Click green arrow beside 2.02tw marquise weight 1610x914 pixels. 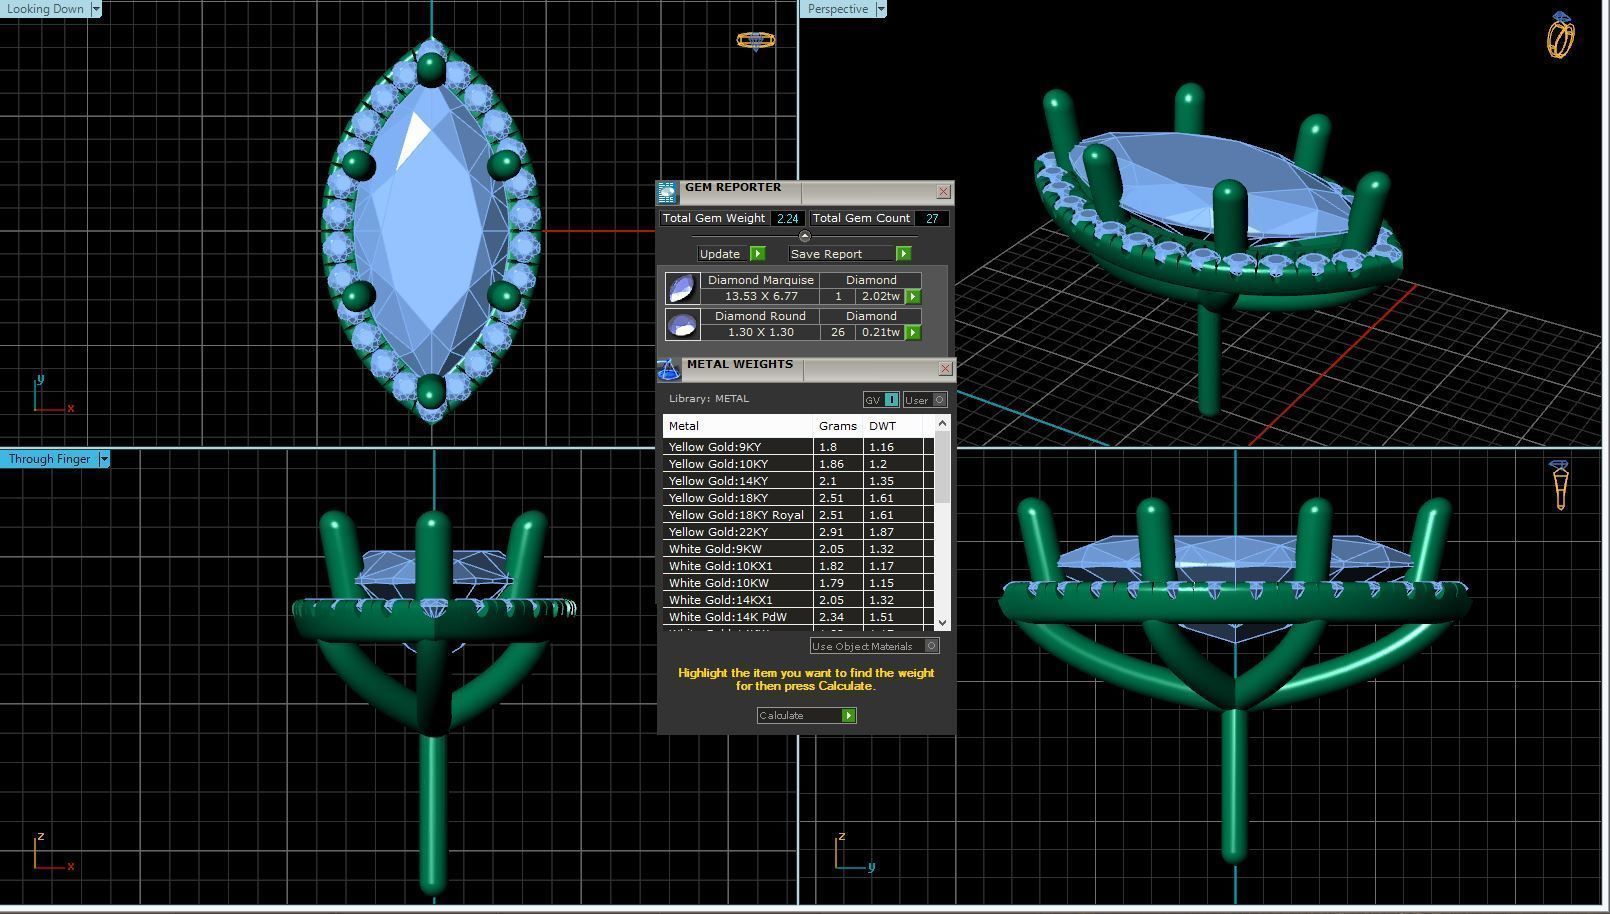(913, 297)
